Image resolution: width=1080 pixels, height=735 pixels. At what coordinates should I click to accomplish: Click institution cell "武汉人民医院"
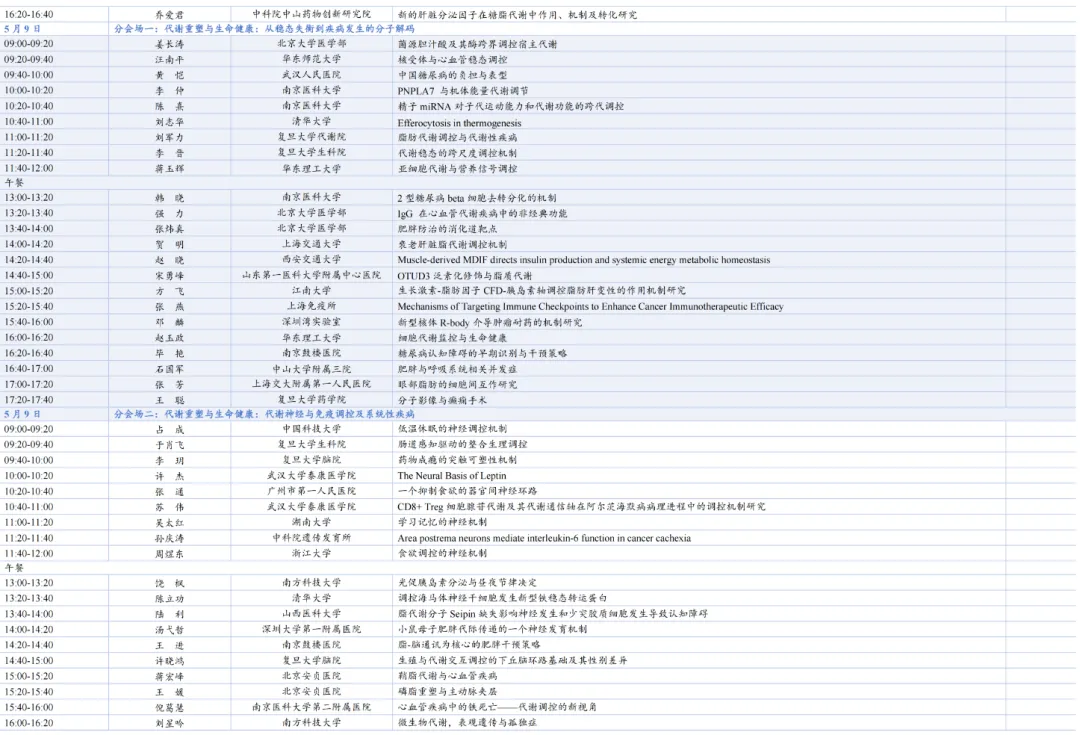pyautogui.click(x=311, y=74)
